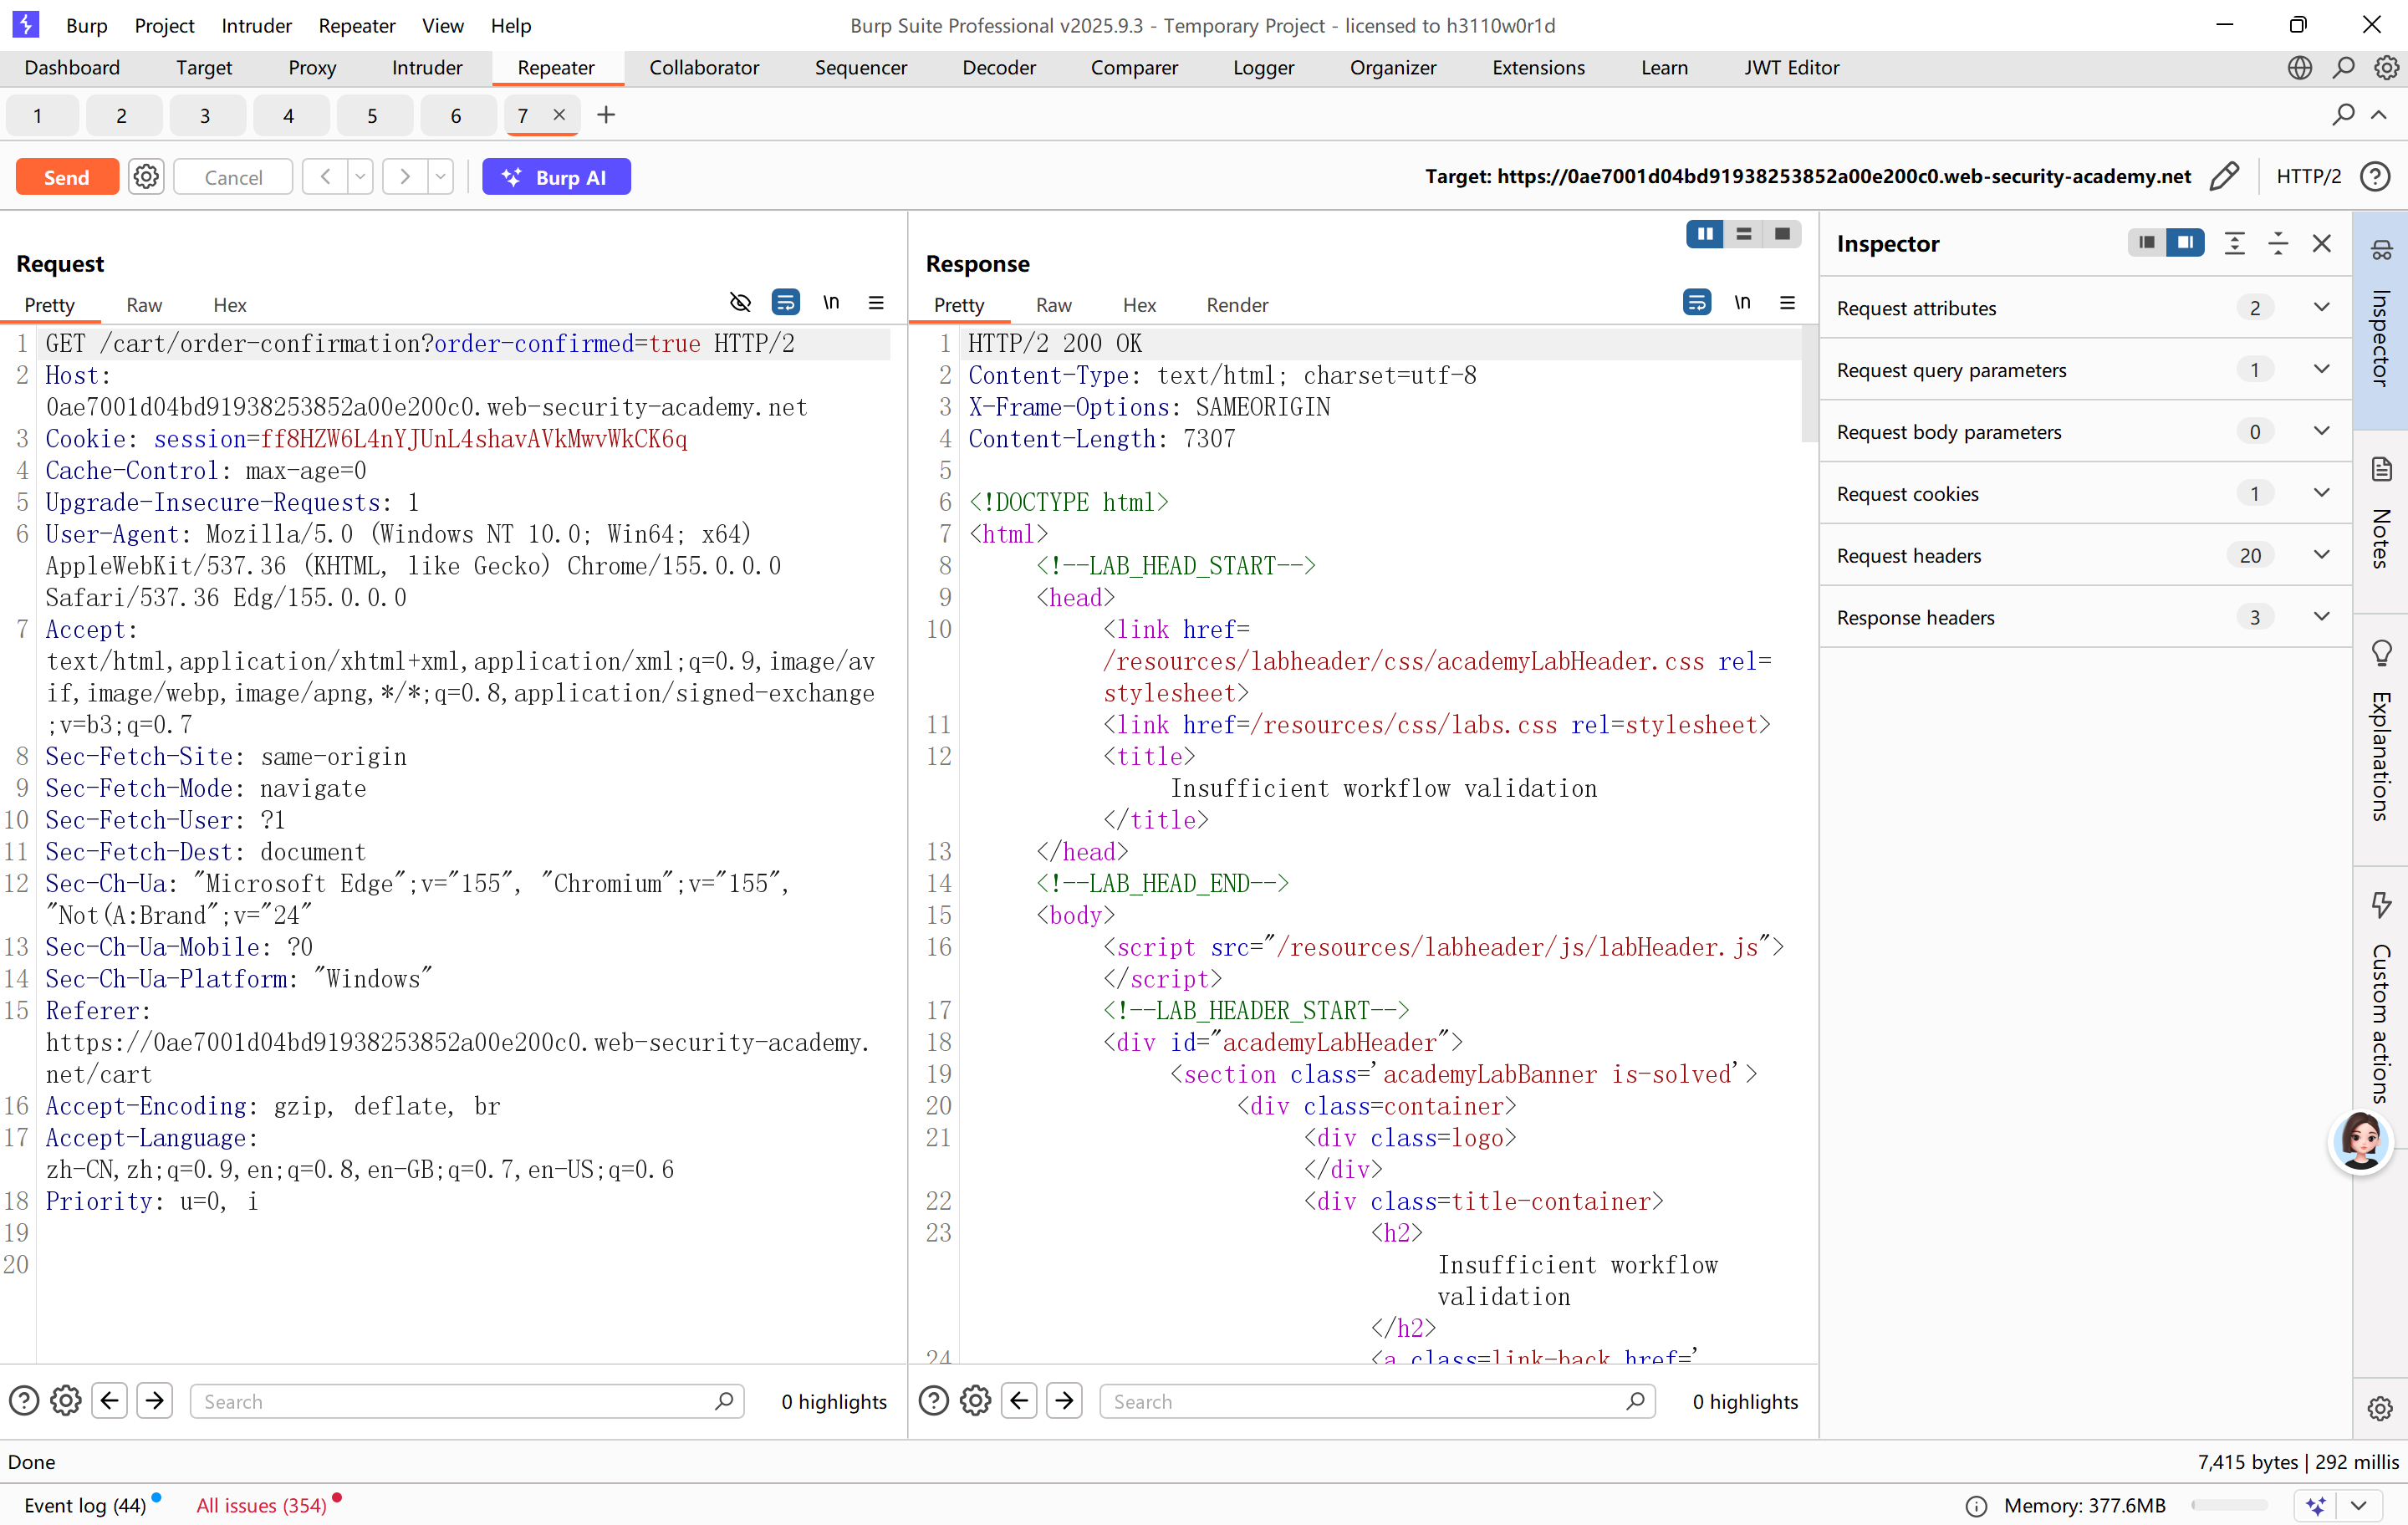Click the edit target pencil icon
This screenshot has height=1525, width=2408.
click(2224, 177)
